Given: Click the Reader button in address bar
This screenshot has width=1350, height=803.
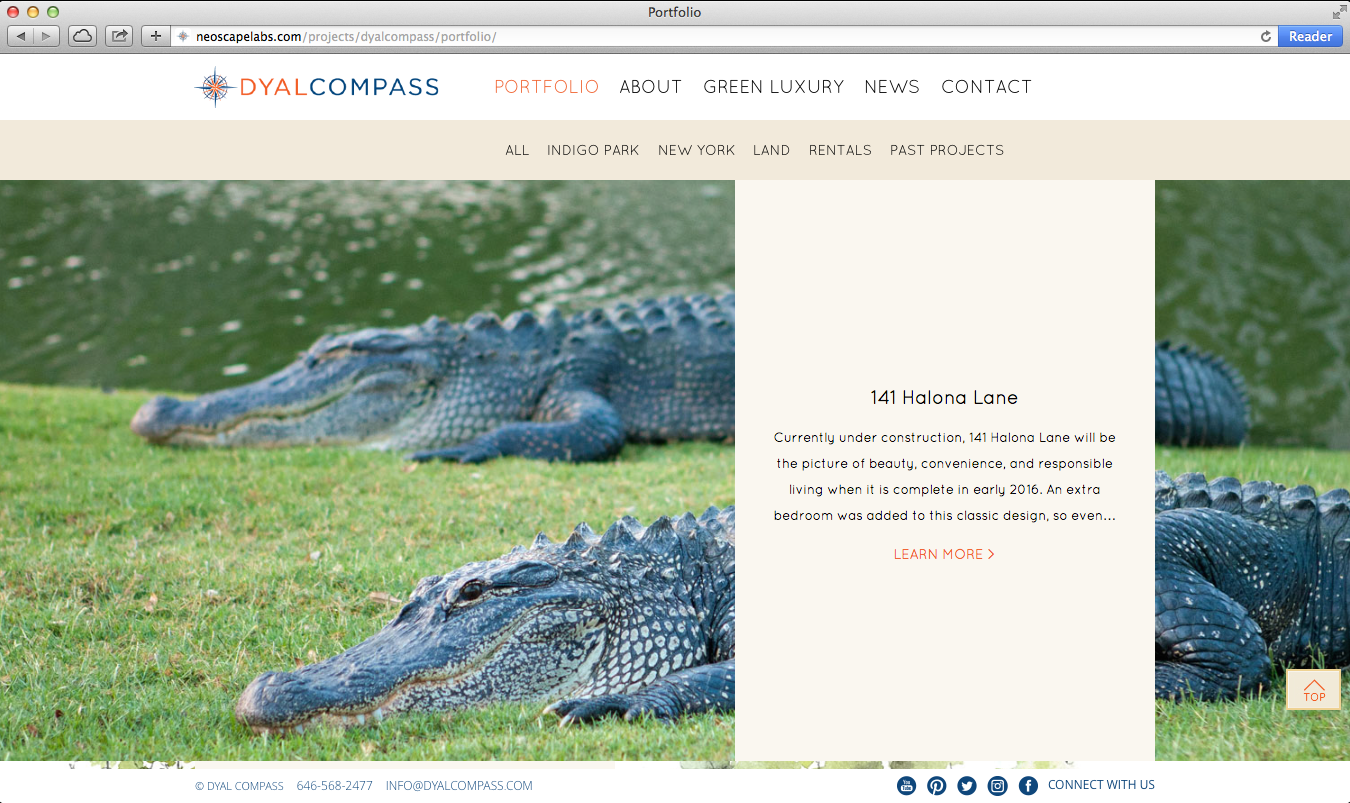Looking at the screenshot, I should coord(1310,37).
